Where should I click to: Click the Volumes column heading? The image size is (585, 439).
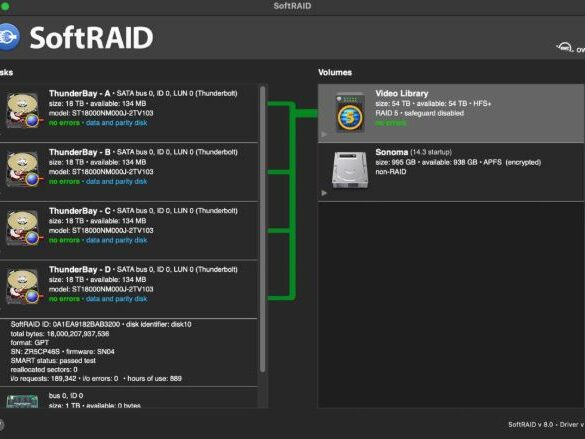pos(335,72)
